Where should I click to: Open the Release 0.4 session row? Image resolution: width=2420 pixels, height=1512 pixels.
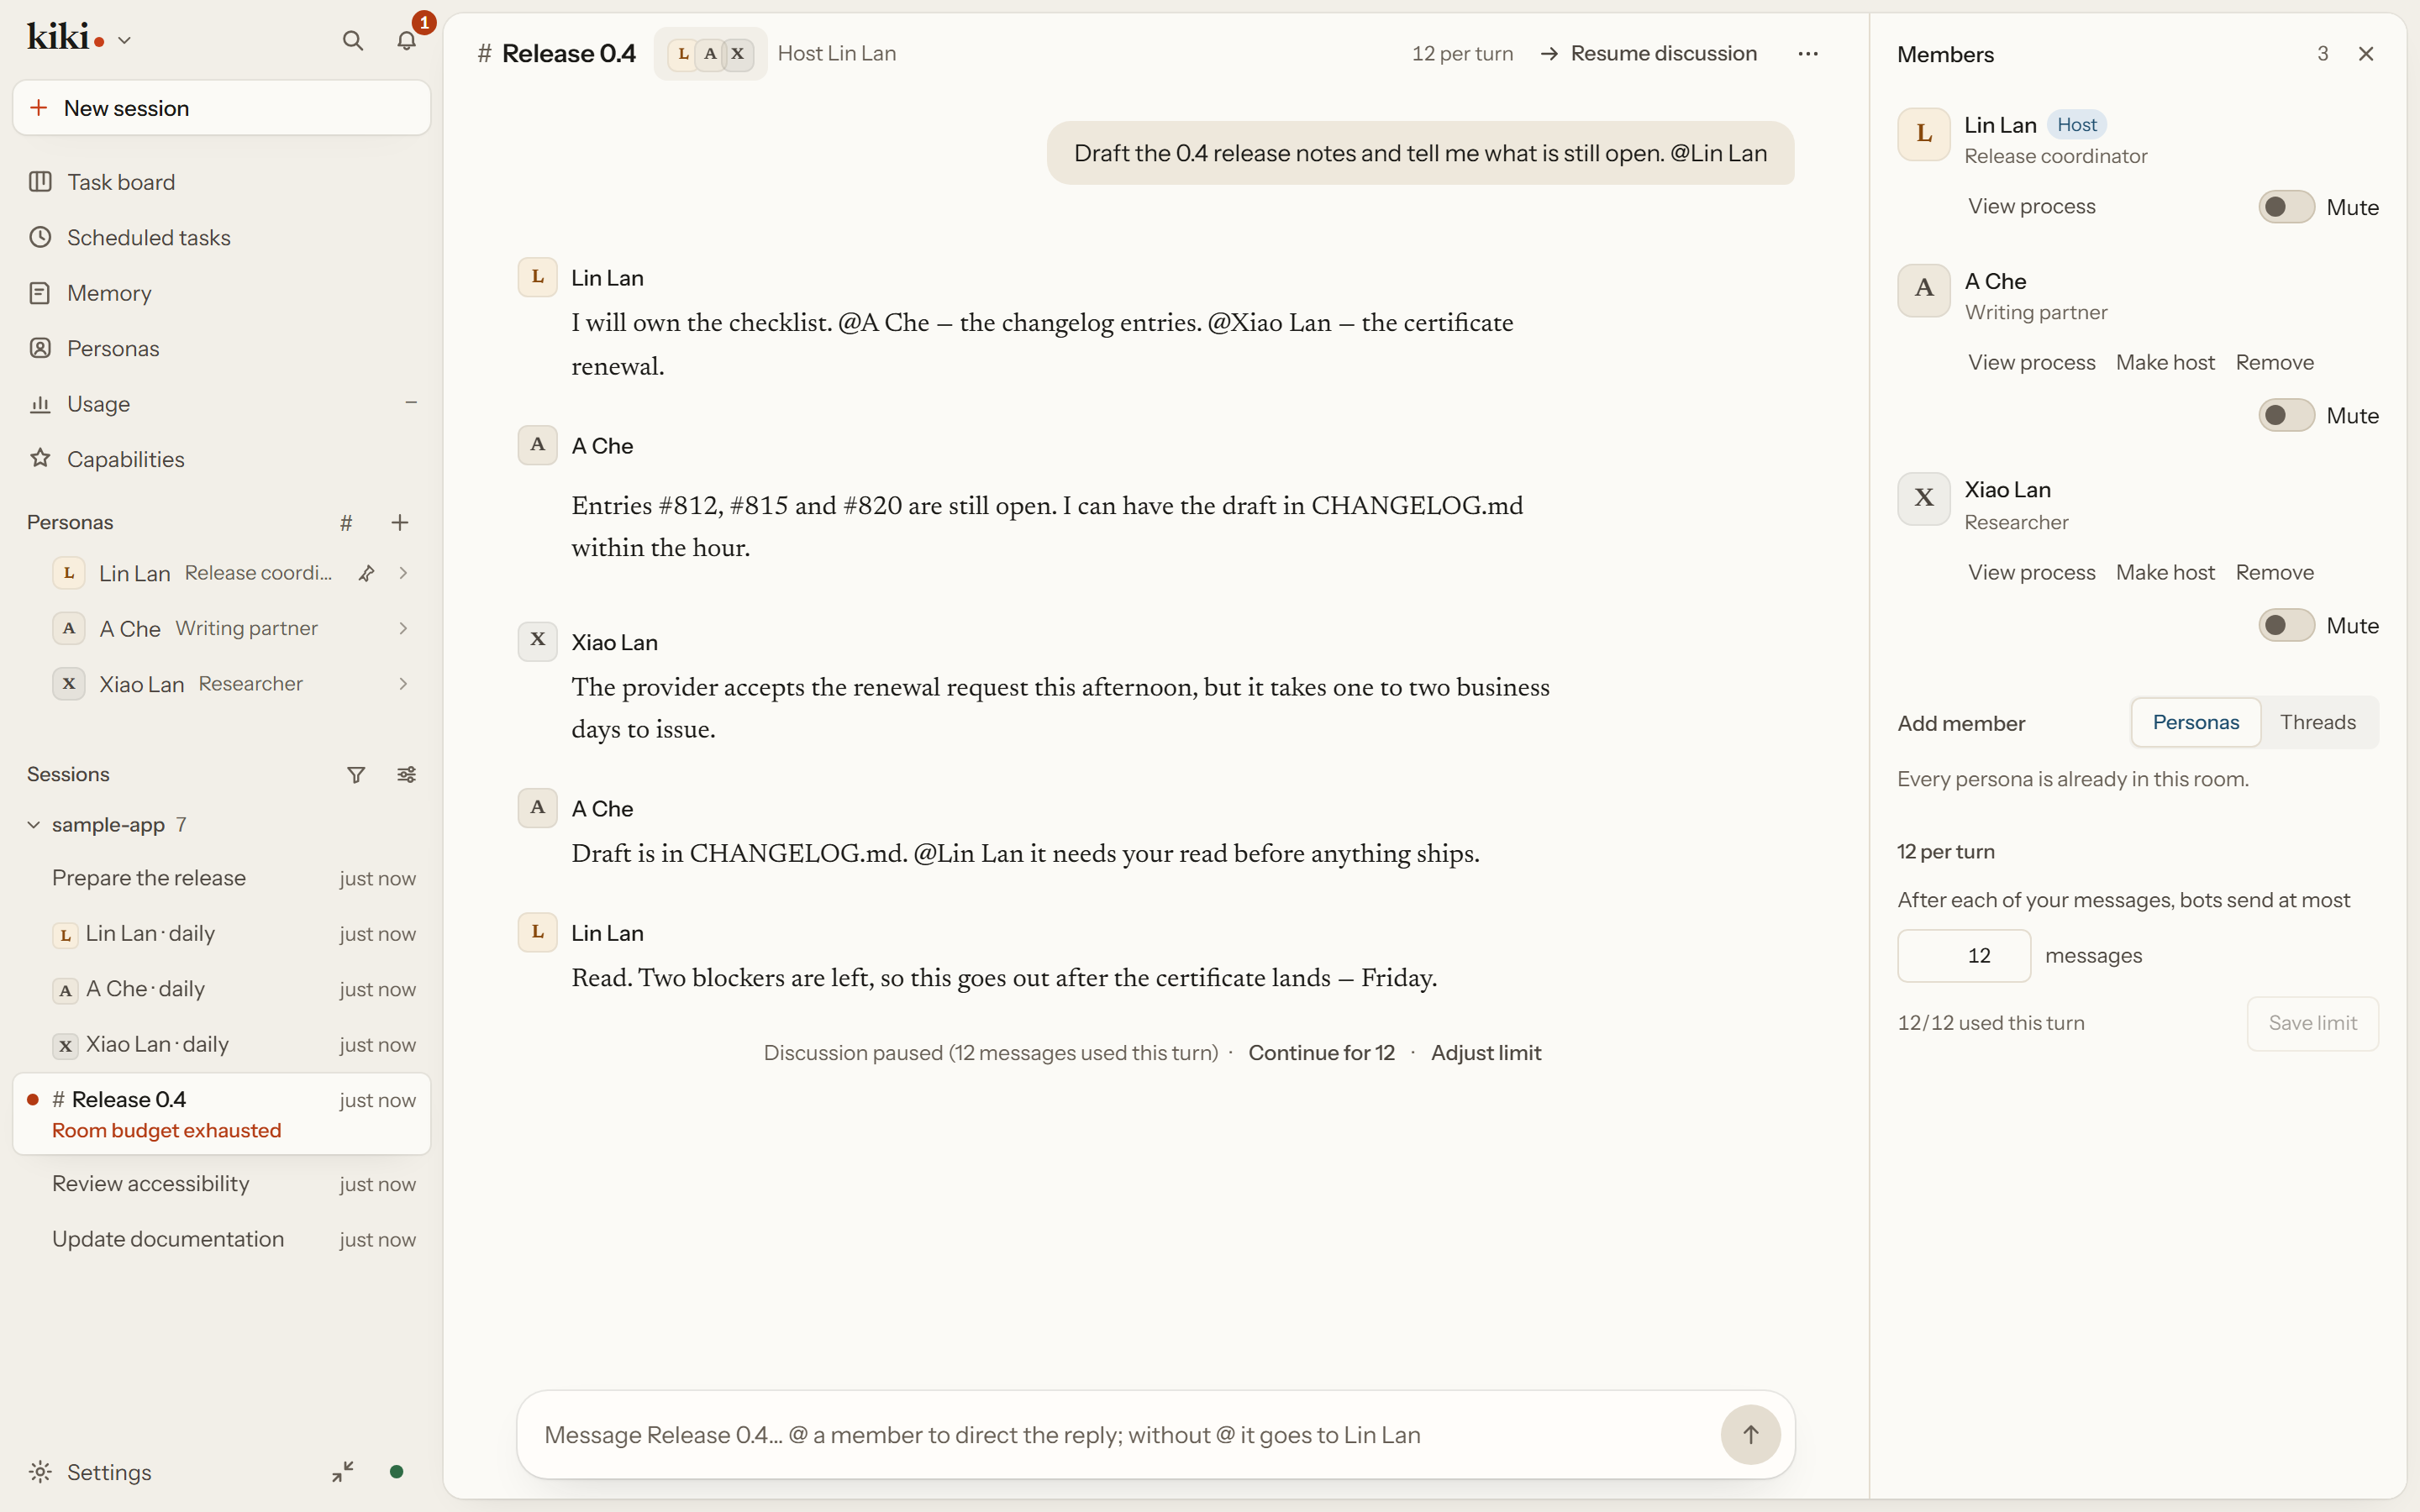[222, 1114]
